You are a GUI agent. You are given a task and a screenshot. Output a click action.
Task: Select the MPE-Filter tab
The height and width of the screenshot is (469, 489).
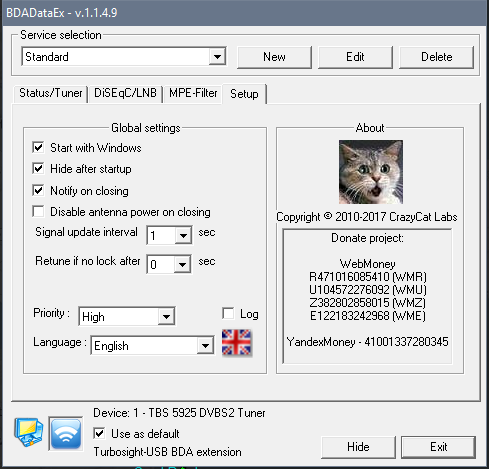tap(193, 93)
